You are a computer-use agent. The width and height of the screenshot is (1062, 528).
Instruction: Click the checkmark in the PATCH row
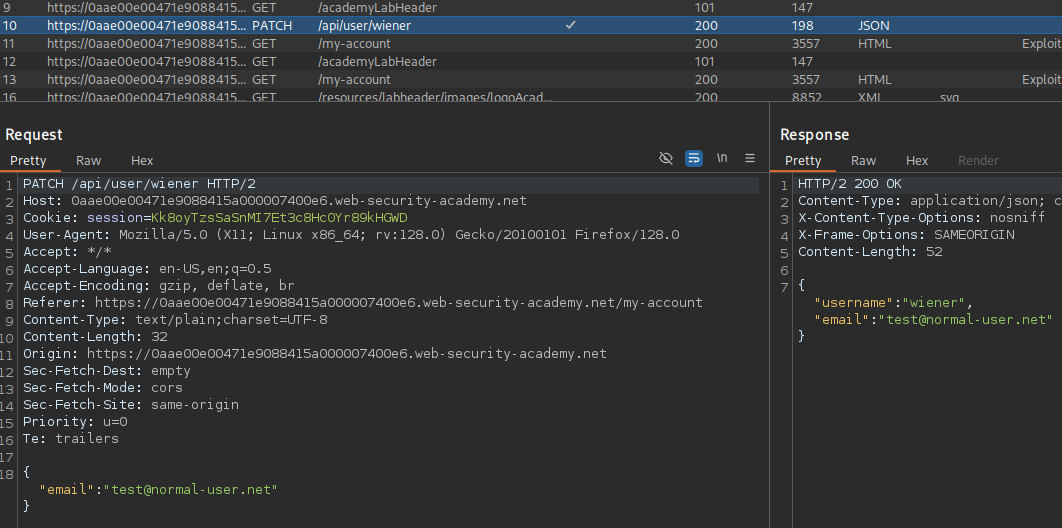pyautogui.click(x=570, y=25)
